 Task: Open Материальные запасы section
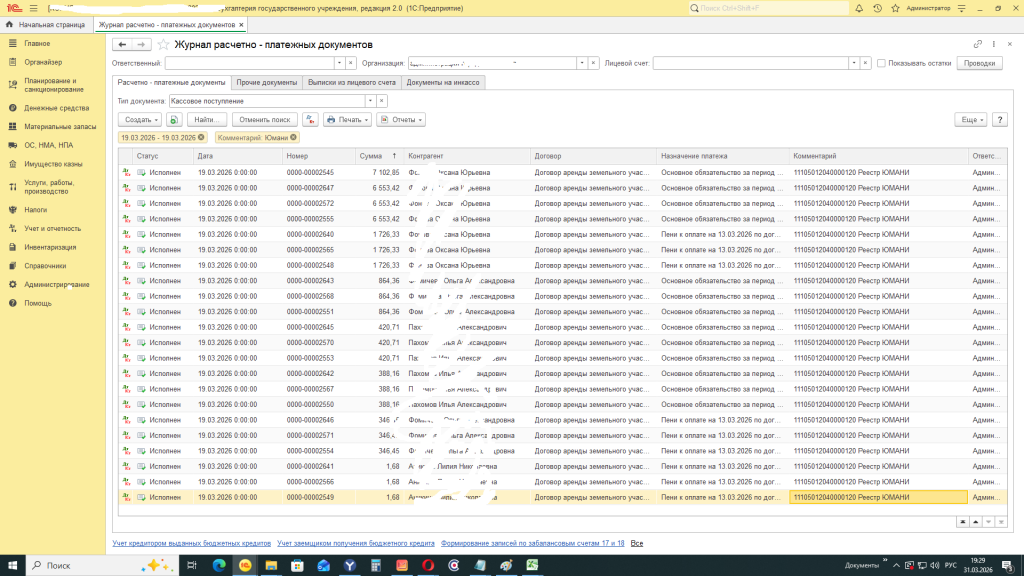coord(60,127)
